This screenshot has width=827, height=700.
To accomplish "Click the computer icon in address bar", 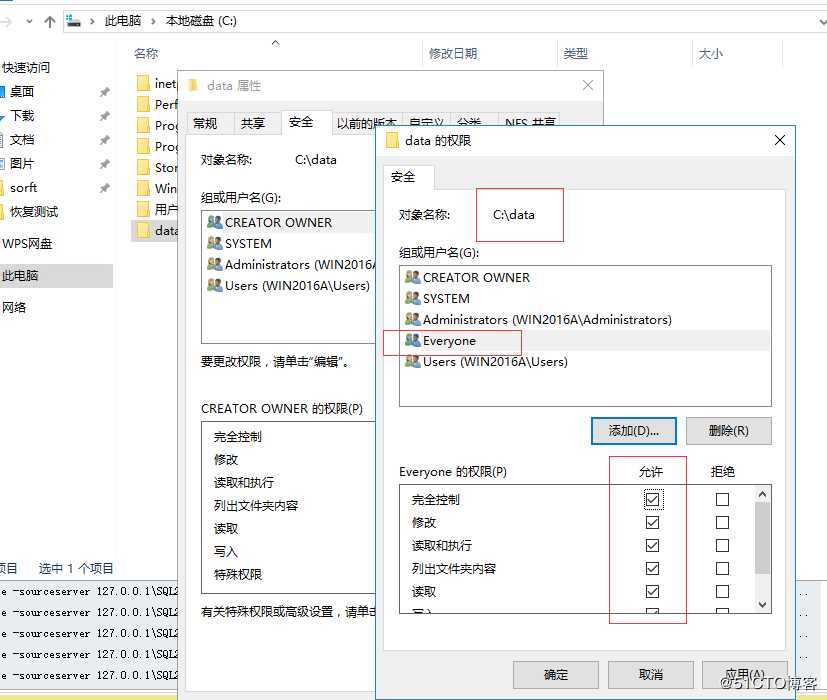I will tap(73, 21).
